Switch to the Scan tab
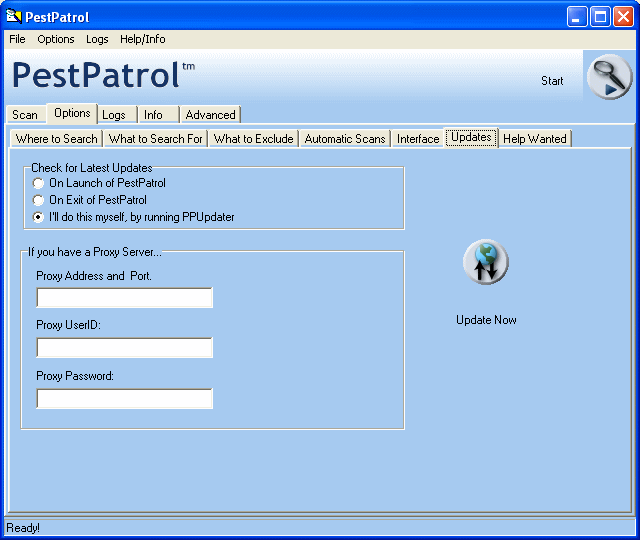The height and width of the screenshot is (540, 640). coord(25,115)
